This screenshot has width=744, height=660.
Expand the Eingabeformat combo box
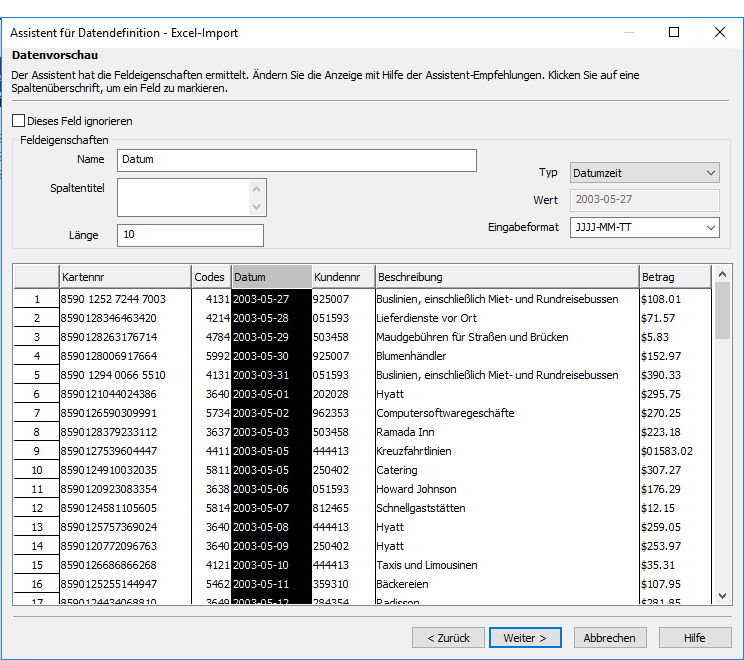point(644,228)
